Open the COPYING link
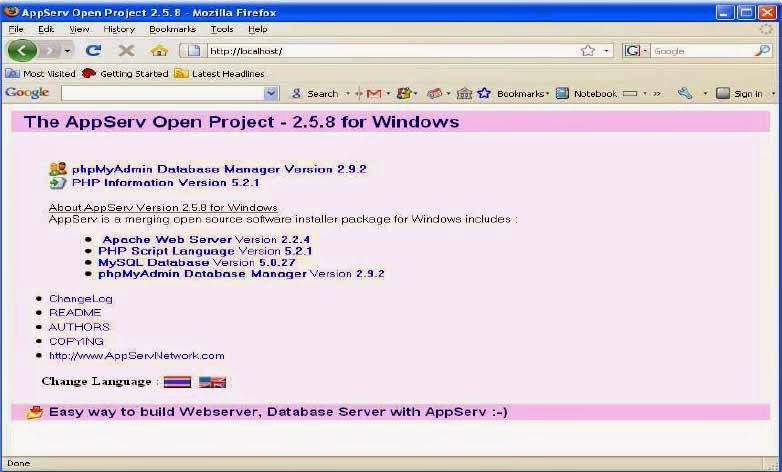 coord(76,341)
